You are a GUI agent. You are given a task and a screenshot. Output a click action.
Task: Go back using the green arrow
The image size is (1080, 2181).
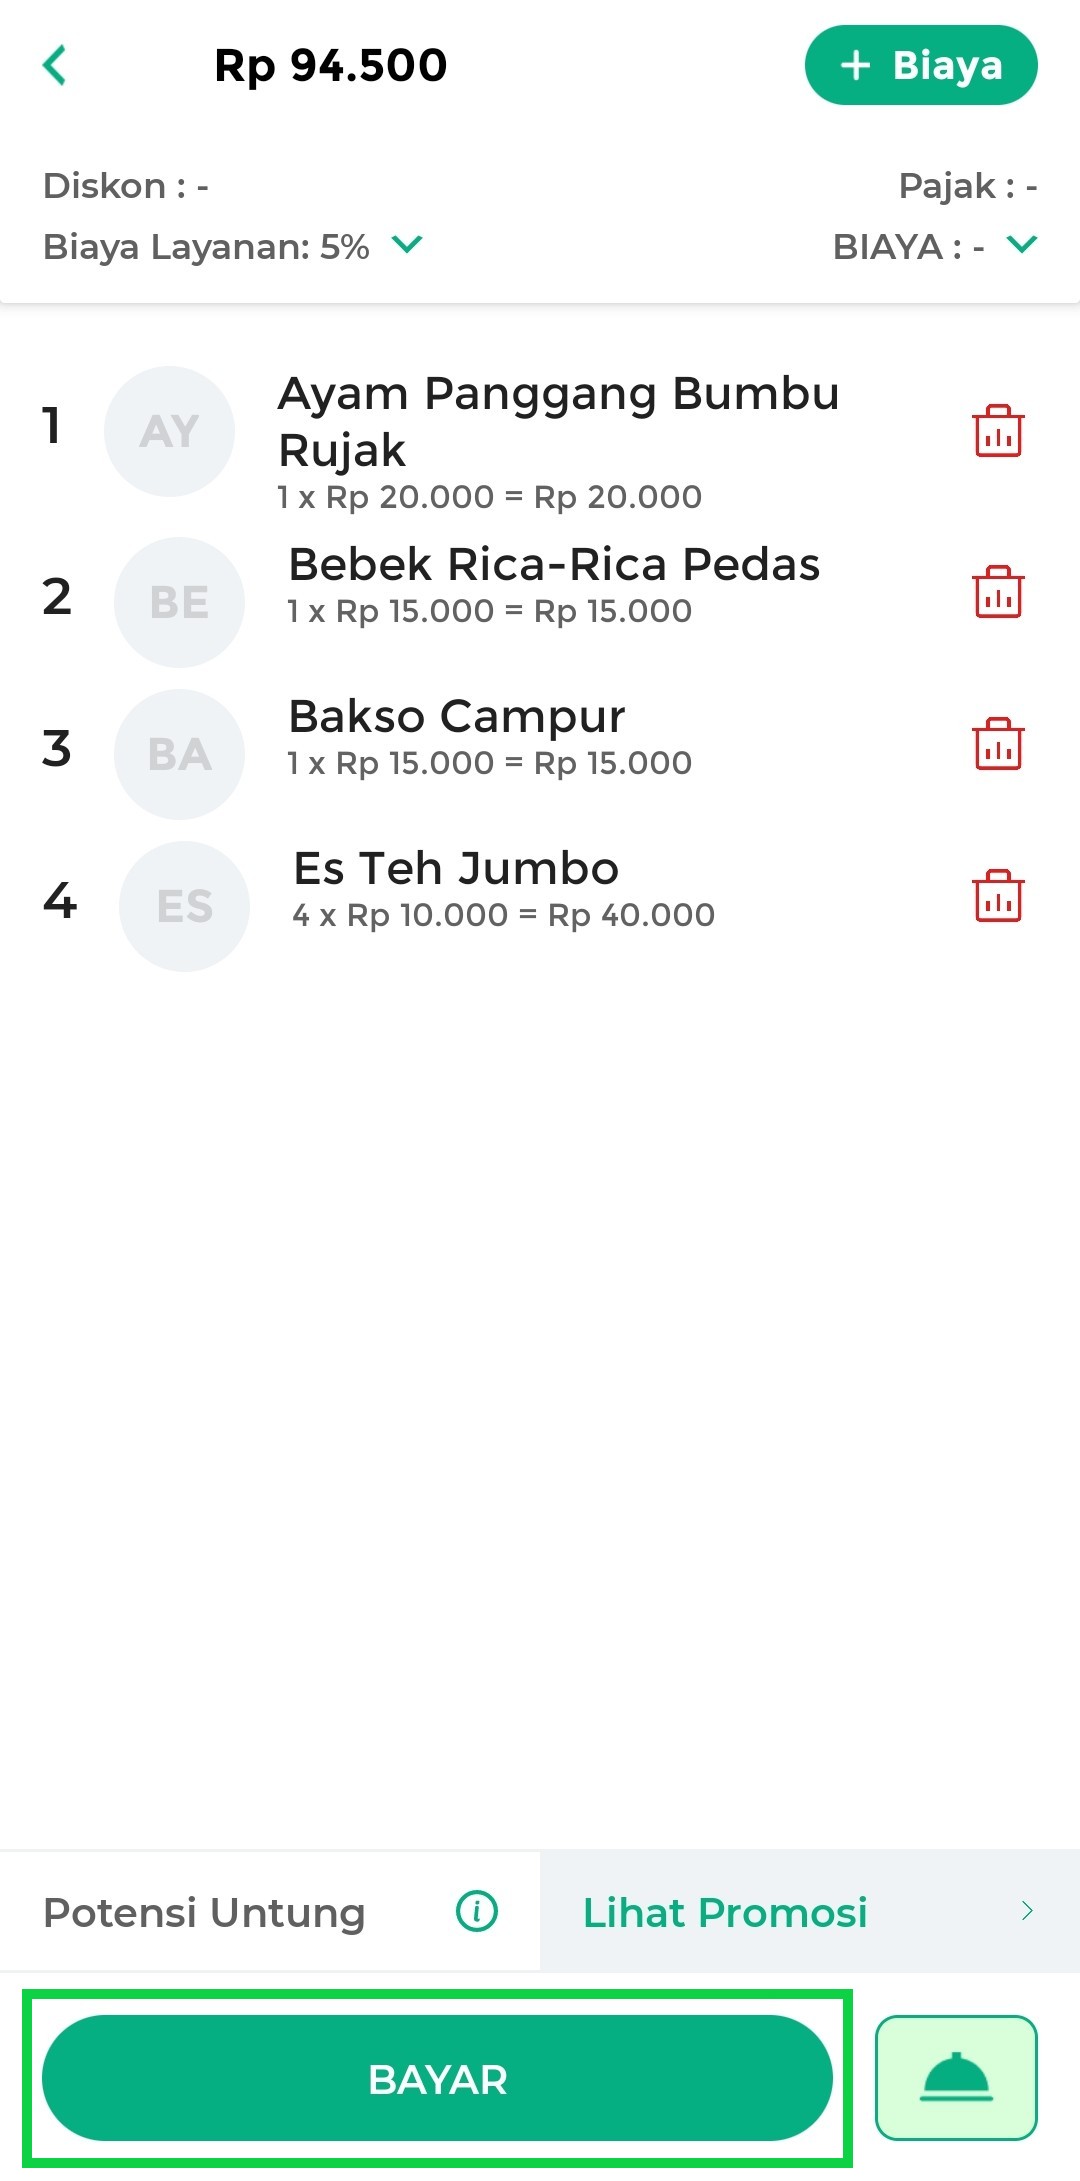coord(55,66)
